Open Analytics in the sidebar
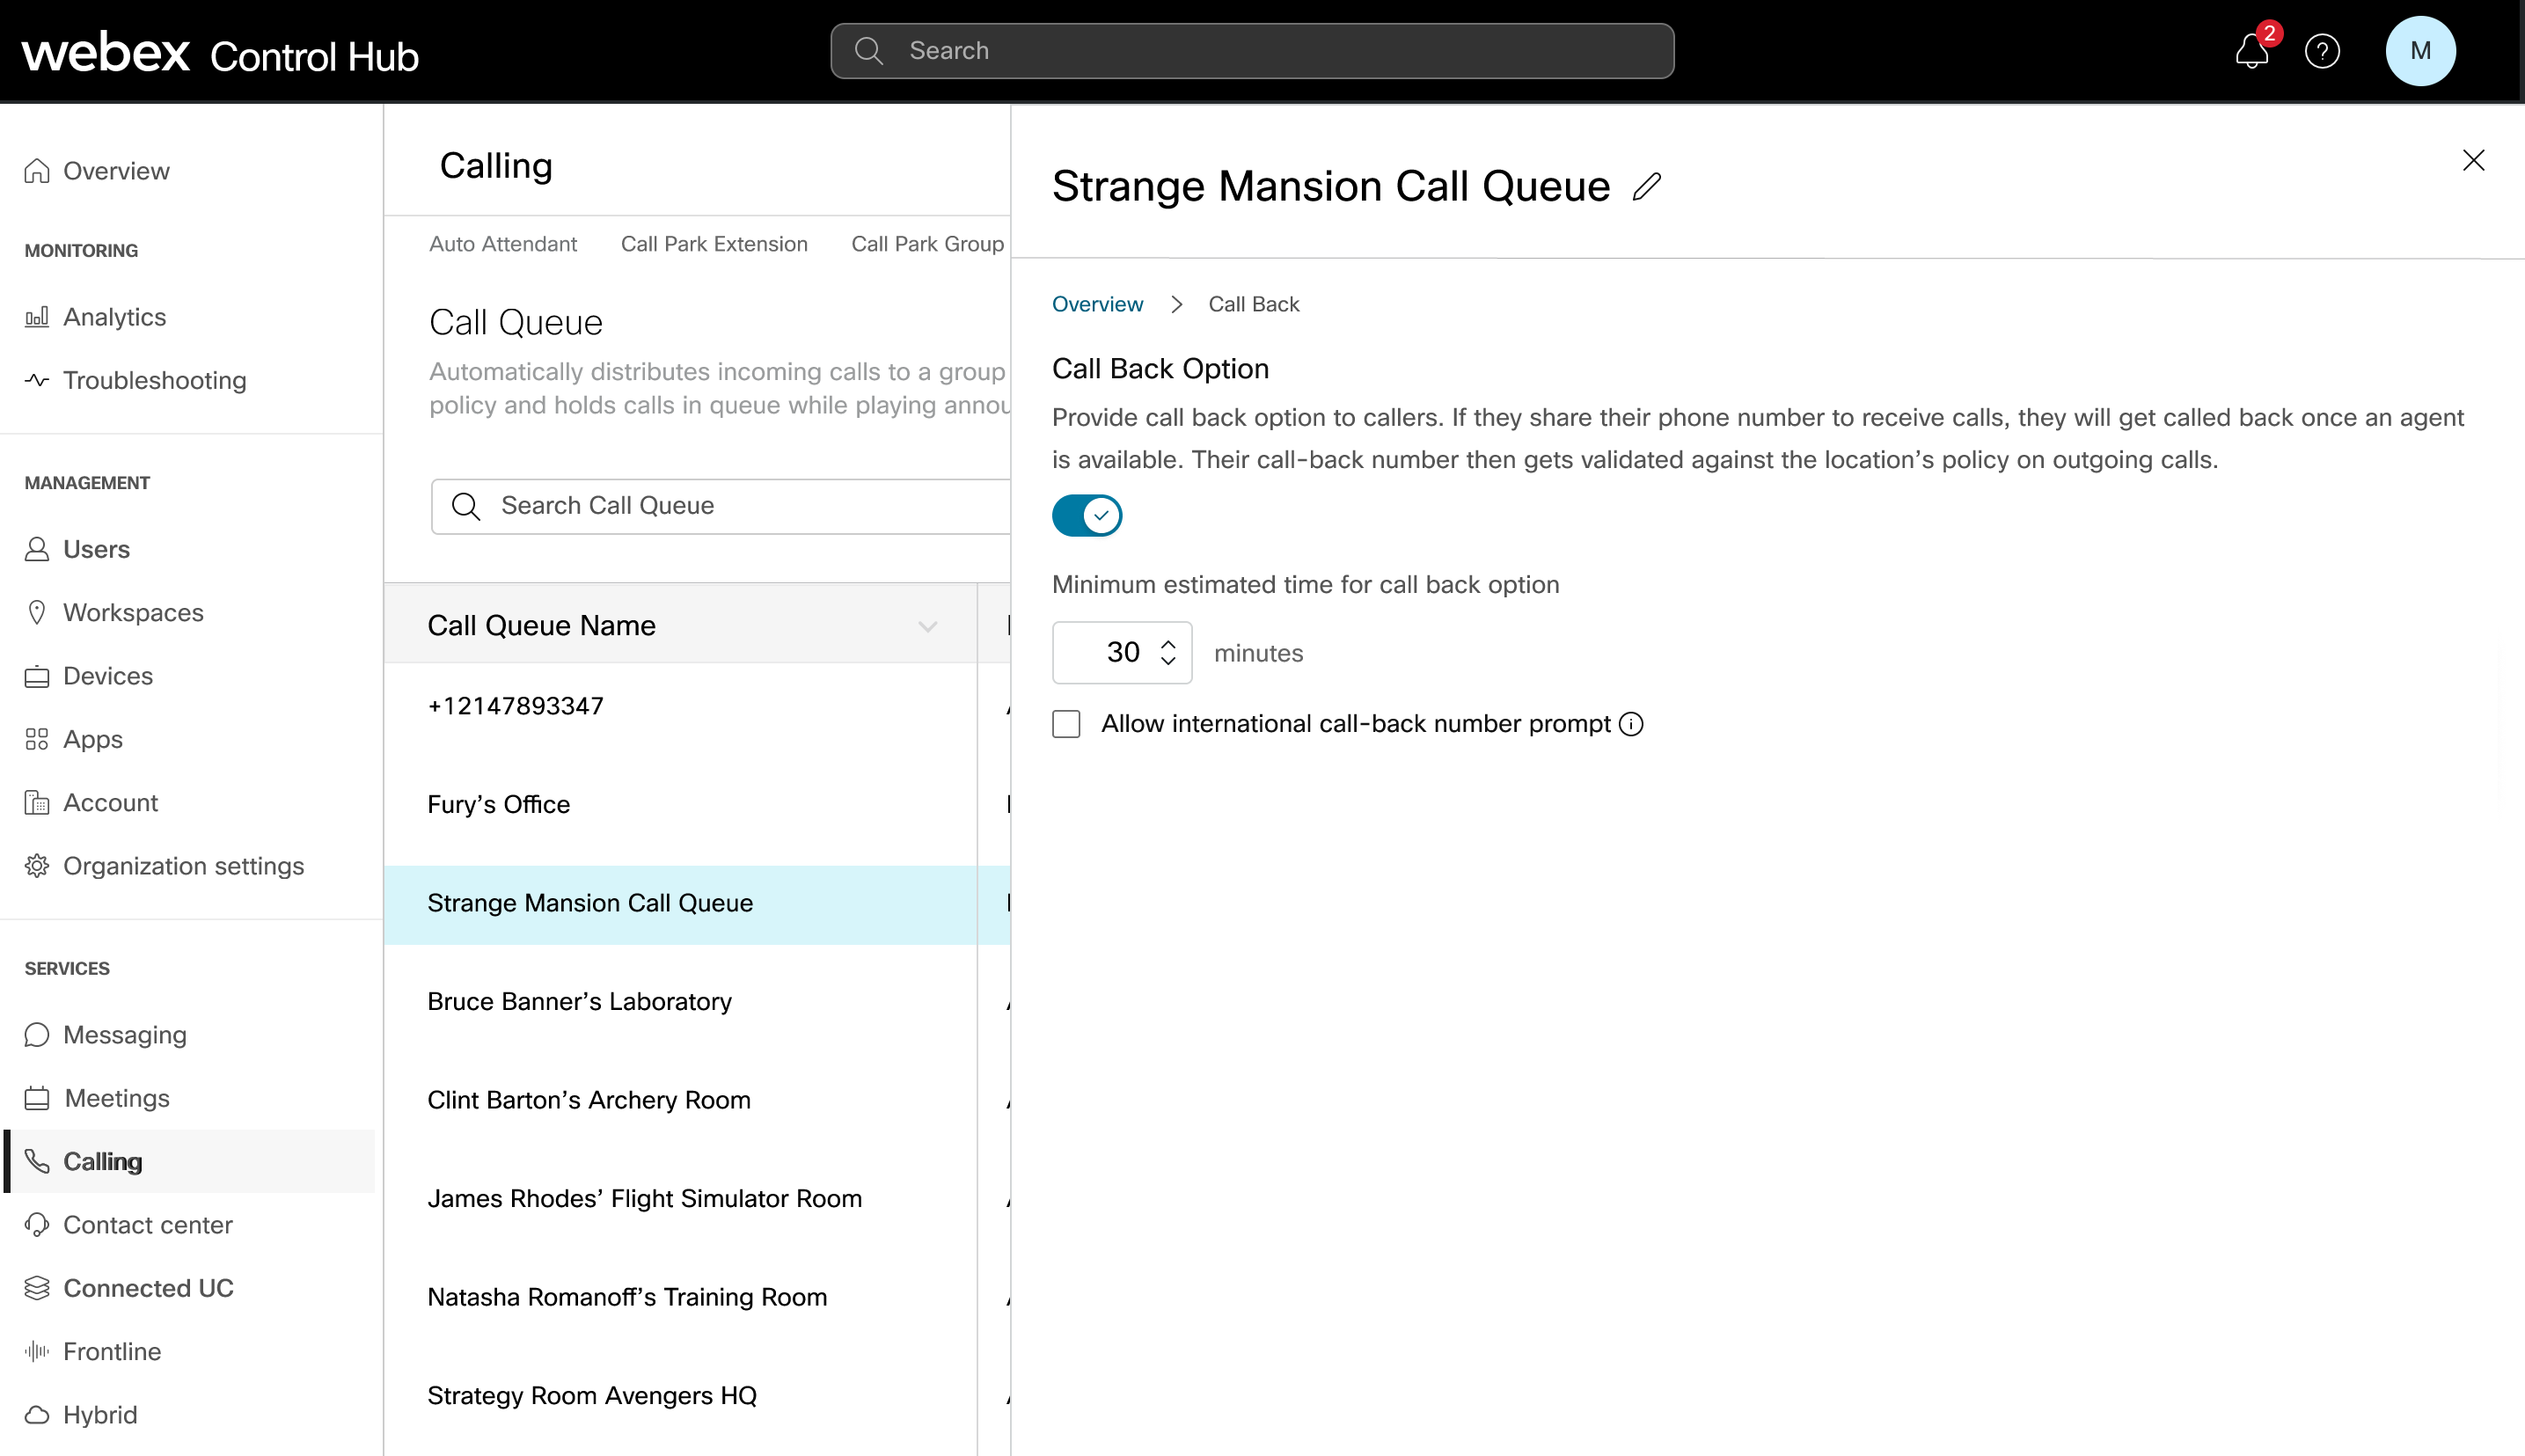The height and width of the screenshot is (1456, 2525). point(114,317)
